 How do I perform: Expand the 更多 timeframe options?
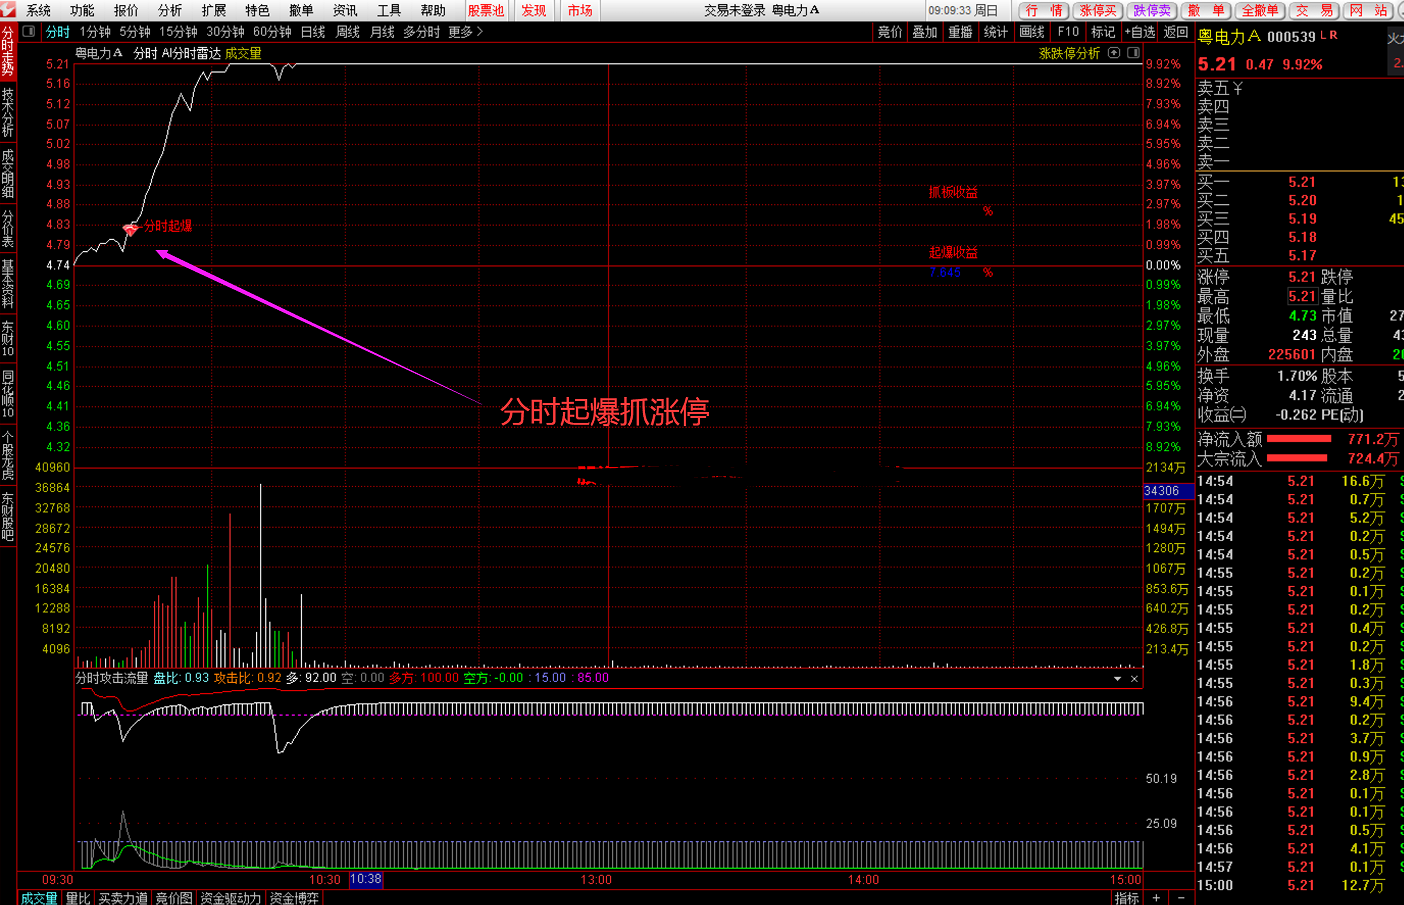click(x=465, y=32)
